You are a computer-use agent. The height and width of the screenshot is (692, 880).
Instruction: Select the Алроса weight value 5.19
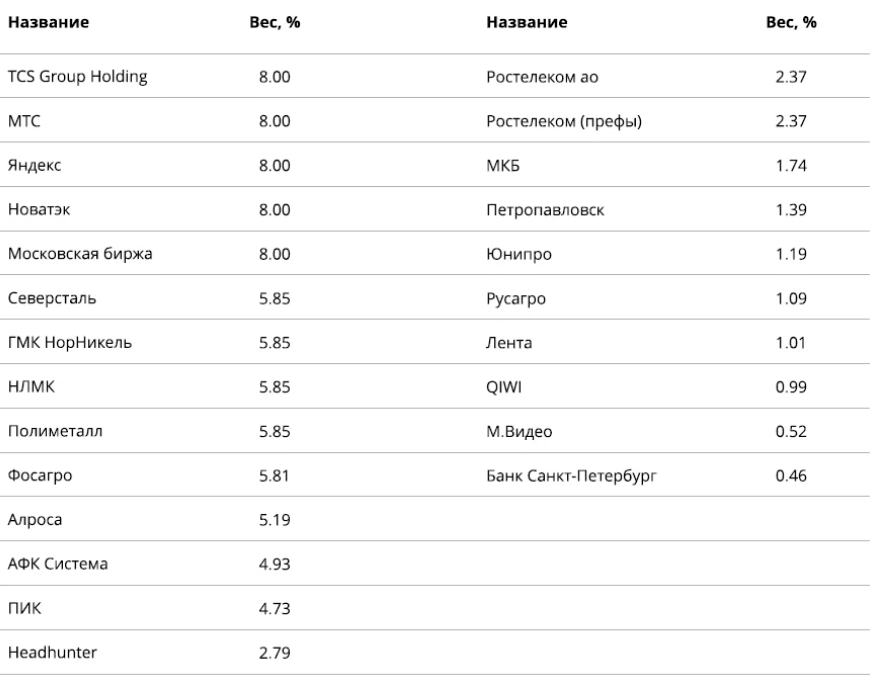[274, 520]
